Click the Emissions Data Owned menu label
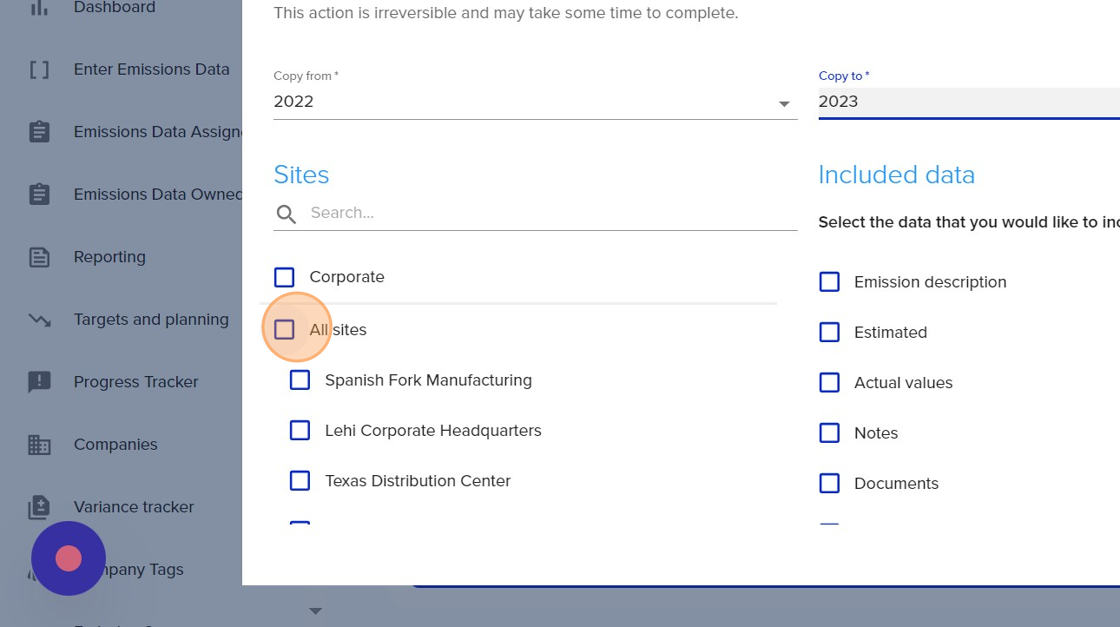The width and height of the screenshot is (1120, 627). 158,194
